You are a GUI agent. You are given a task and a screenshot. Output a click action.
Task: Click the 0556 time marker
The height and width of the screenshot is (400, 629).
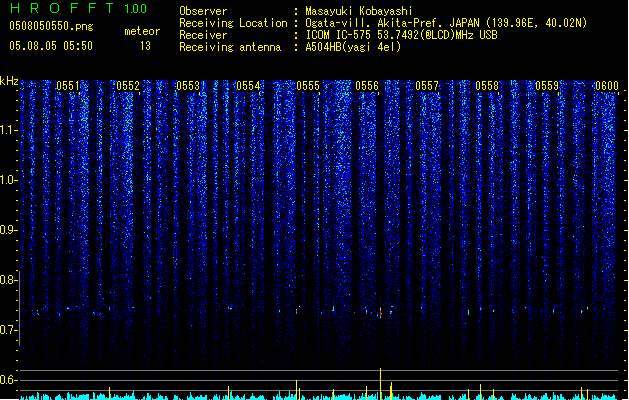[x=367, y=86]
